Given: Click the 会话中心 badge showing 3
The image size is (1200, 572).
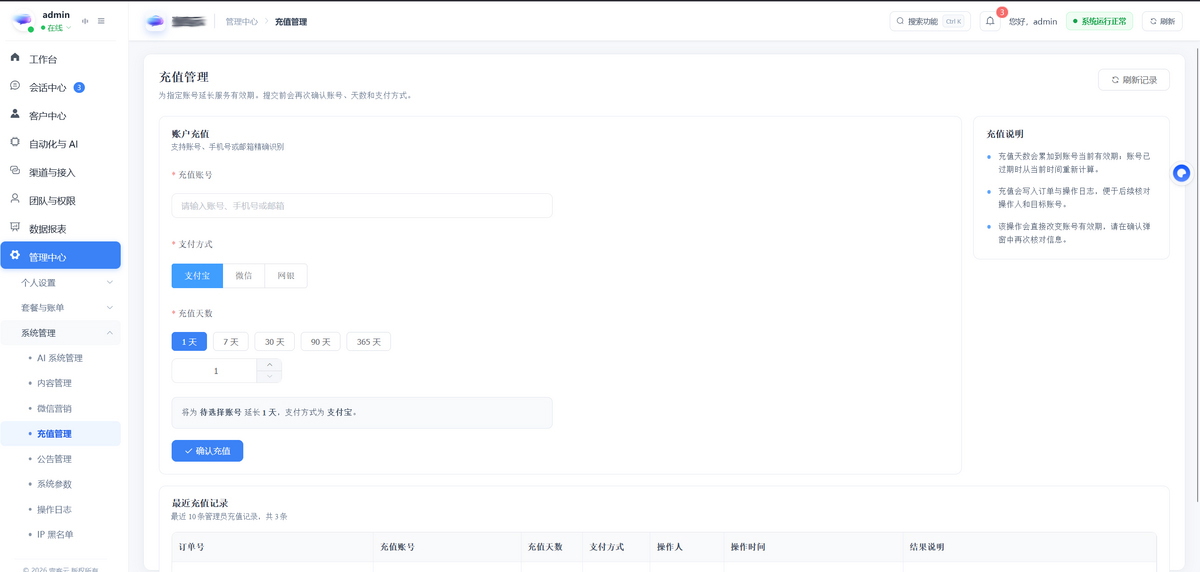Looking at the screenshot, I should coord(79,87).
